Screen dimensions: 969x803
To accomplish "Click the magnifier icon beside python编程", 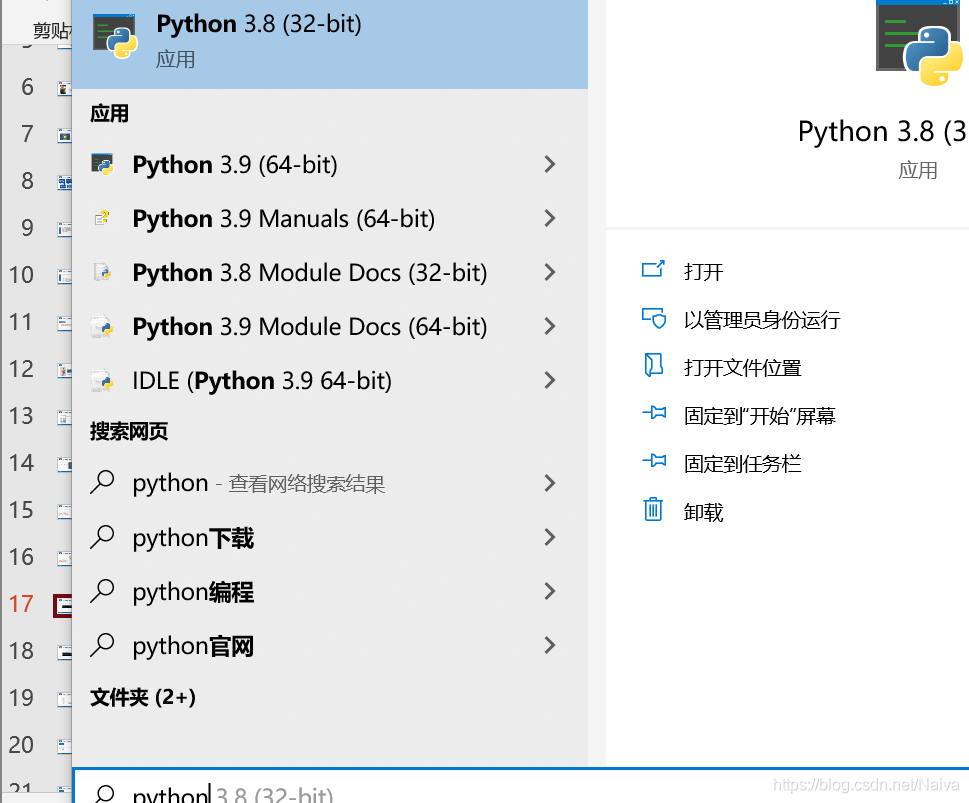I will click(x=103, y=591).
